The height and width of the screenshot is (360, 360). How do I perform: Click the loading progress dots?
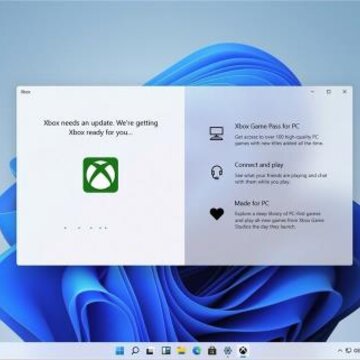tap(86, 228)
